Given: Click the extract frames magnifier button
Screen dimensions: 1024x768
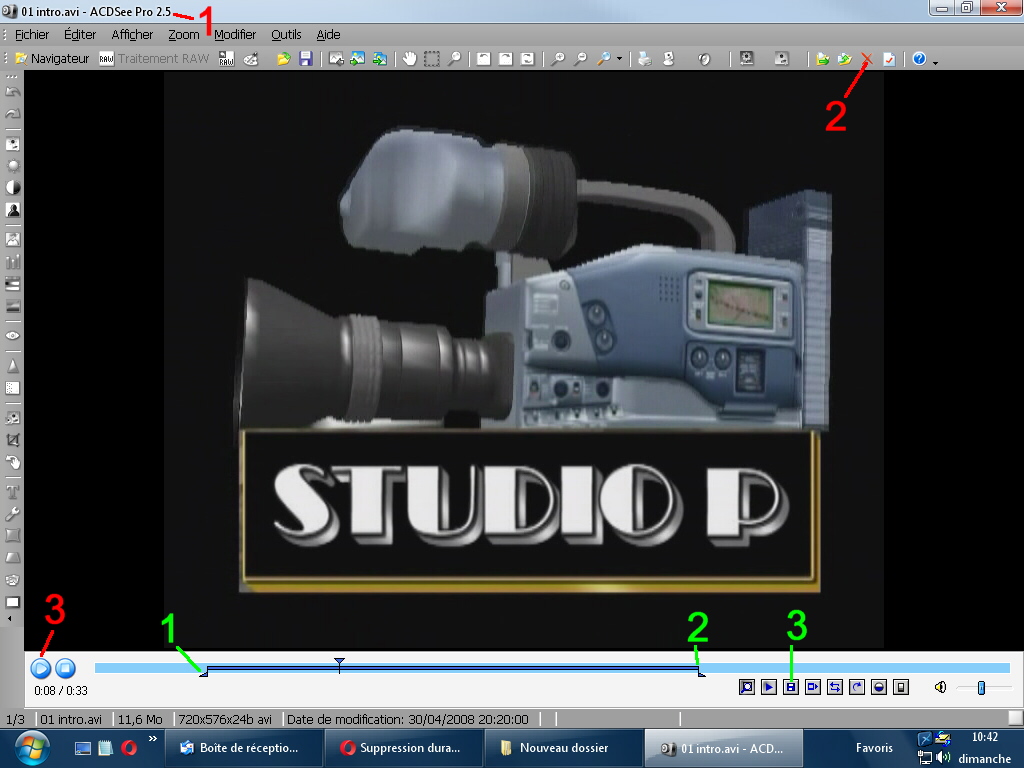Looking at the screenshot, I should point(746,687).
